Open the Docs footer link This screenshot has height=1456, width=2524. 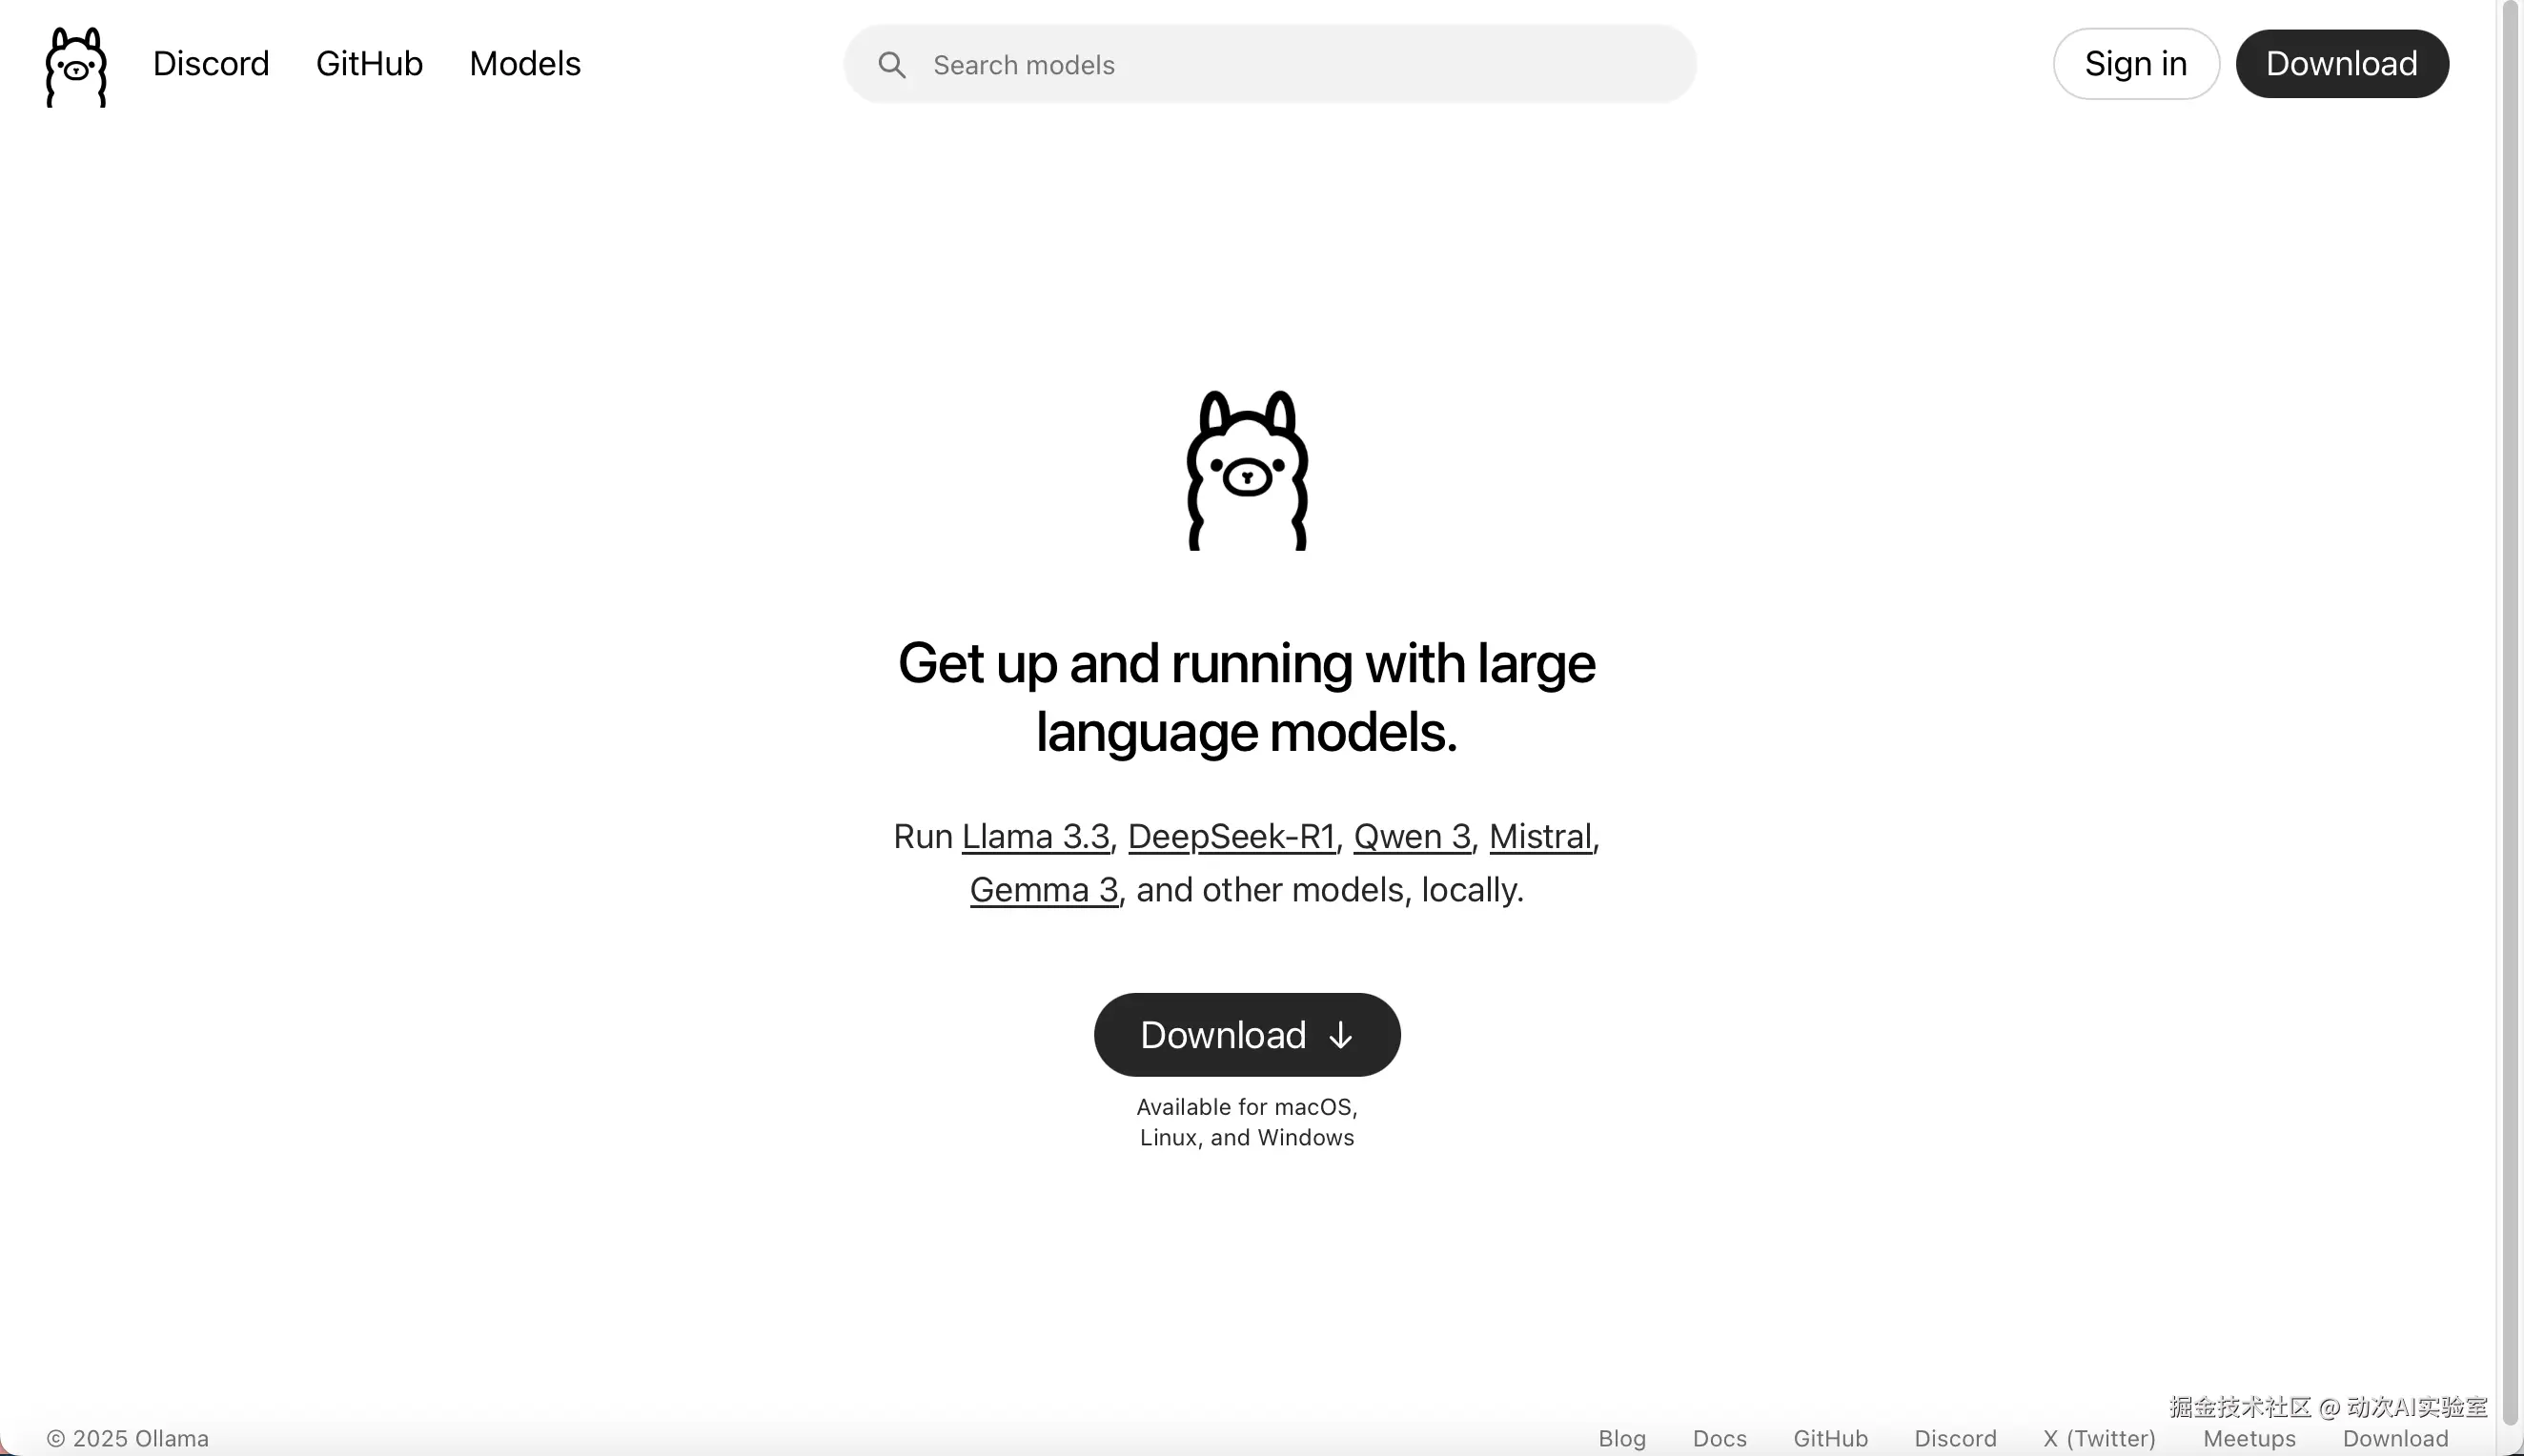tap(1720, 1438)
